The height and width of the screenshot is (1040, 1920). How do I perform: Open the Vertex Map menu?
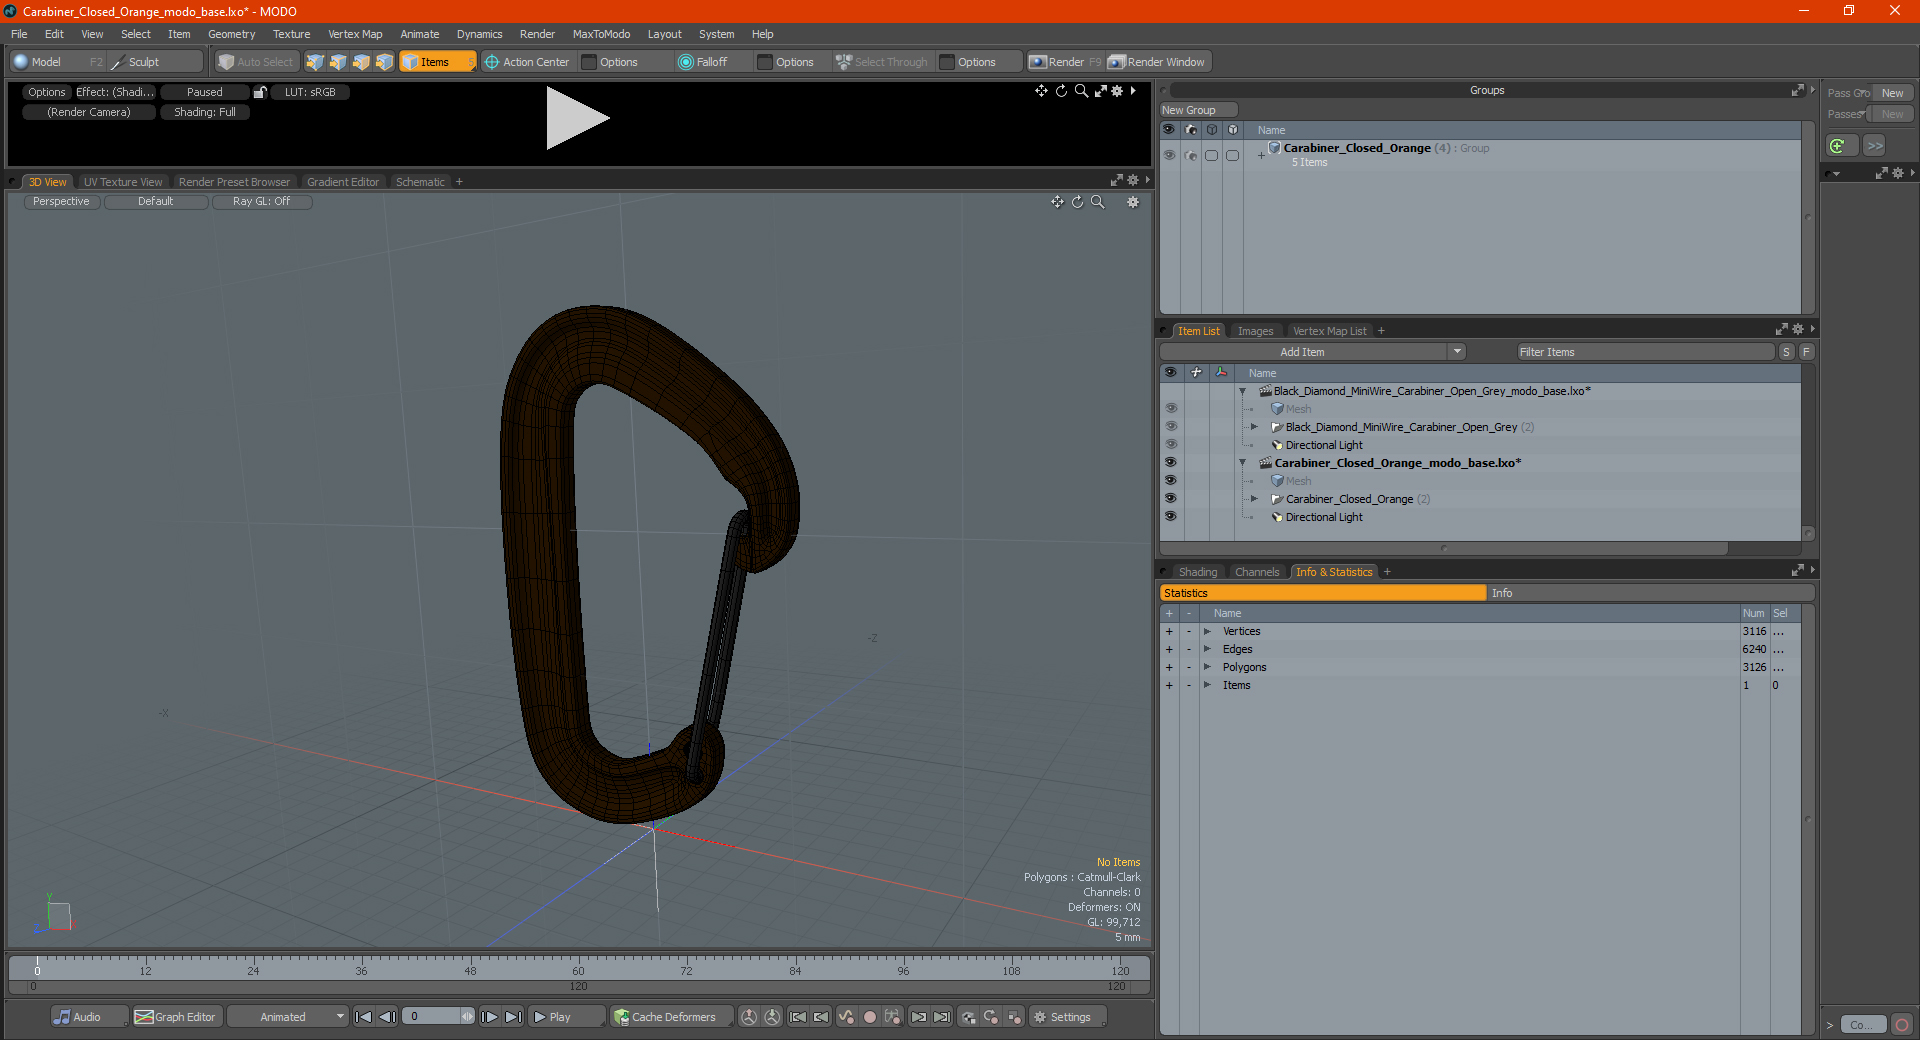(355, 34)
